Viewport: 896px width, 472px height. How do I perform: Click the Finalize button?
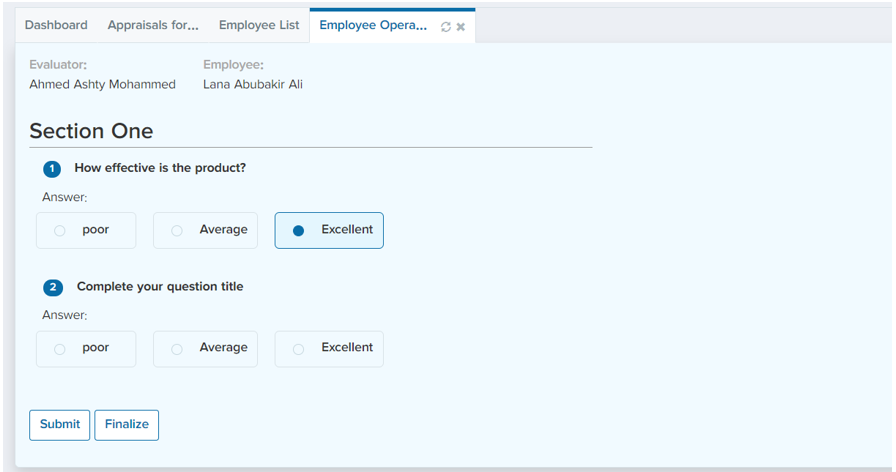tap(127, 424)
